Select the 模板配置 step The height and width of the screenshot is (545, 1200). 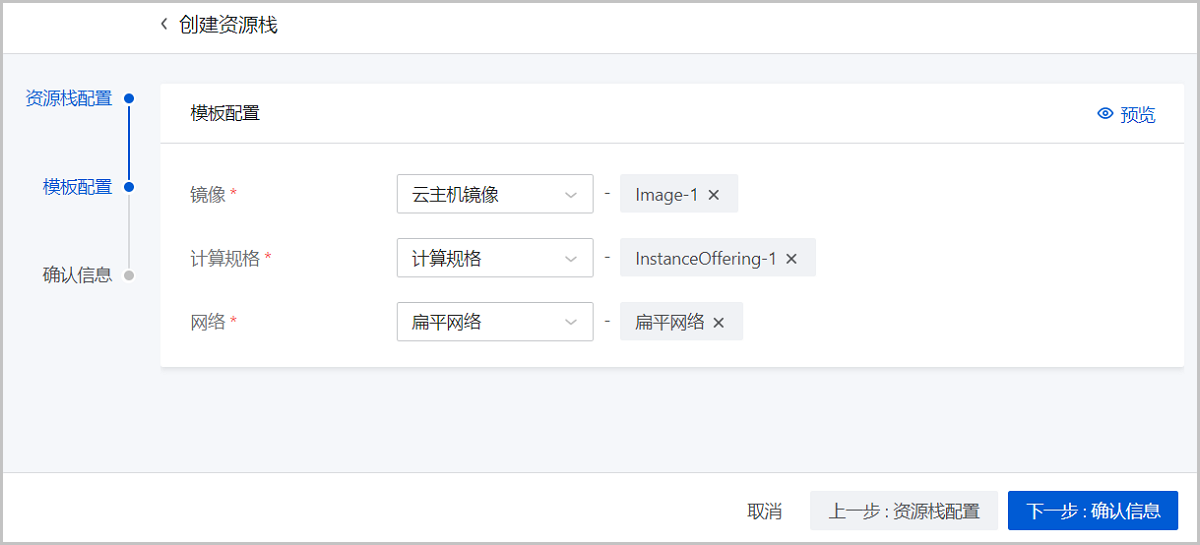pyautogui.click(x=77, y=187)
